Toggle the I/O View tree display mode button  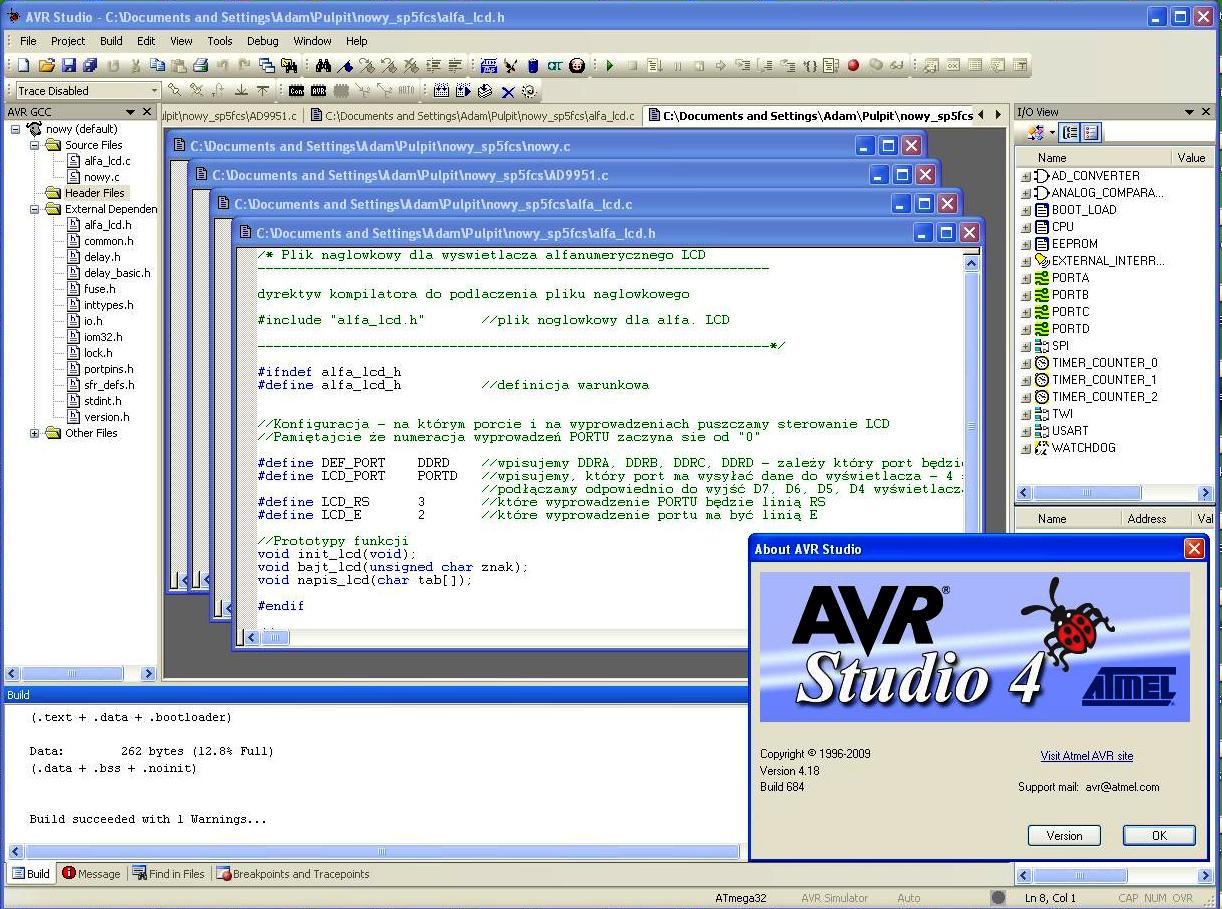[x=1070, y=133]
